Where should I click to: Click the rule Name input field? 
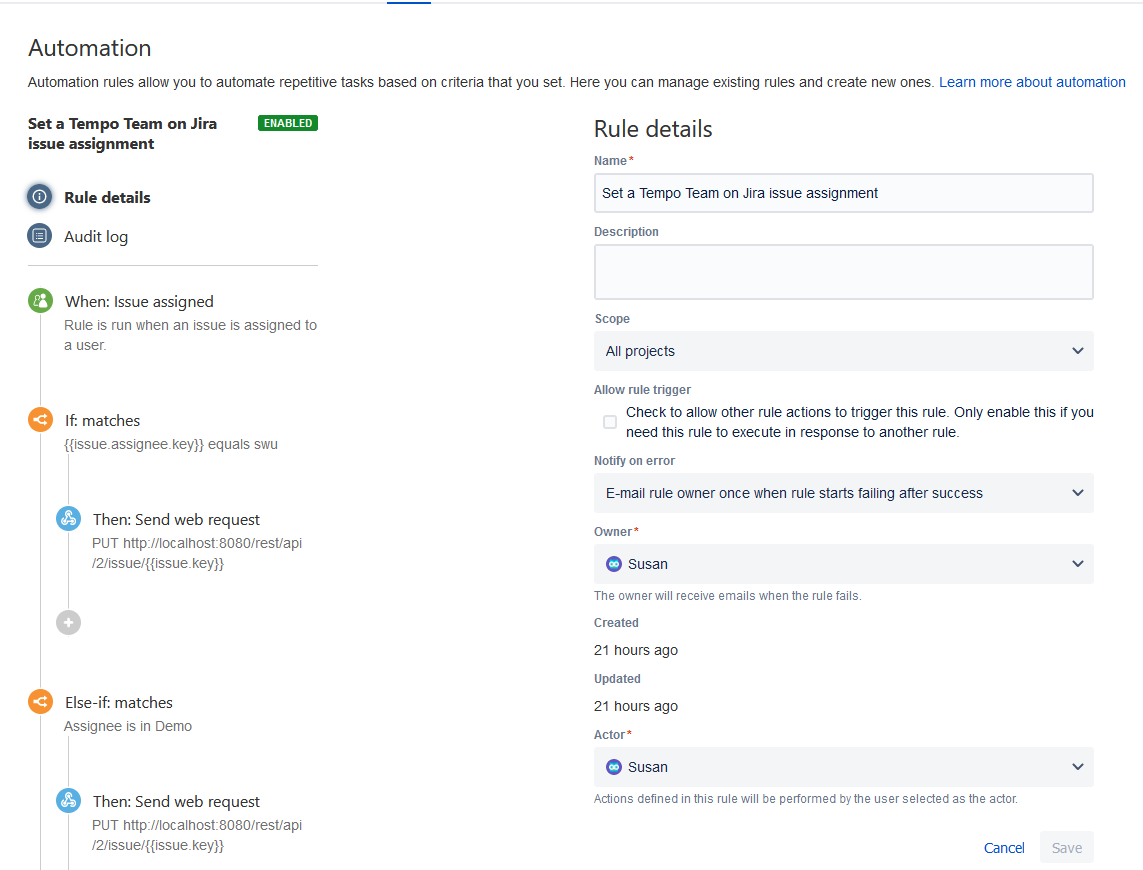click(x=843, y=193)
